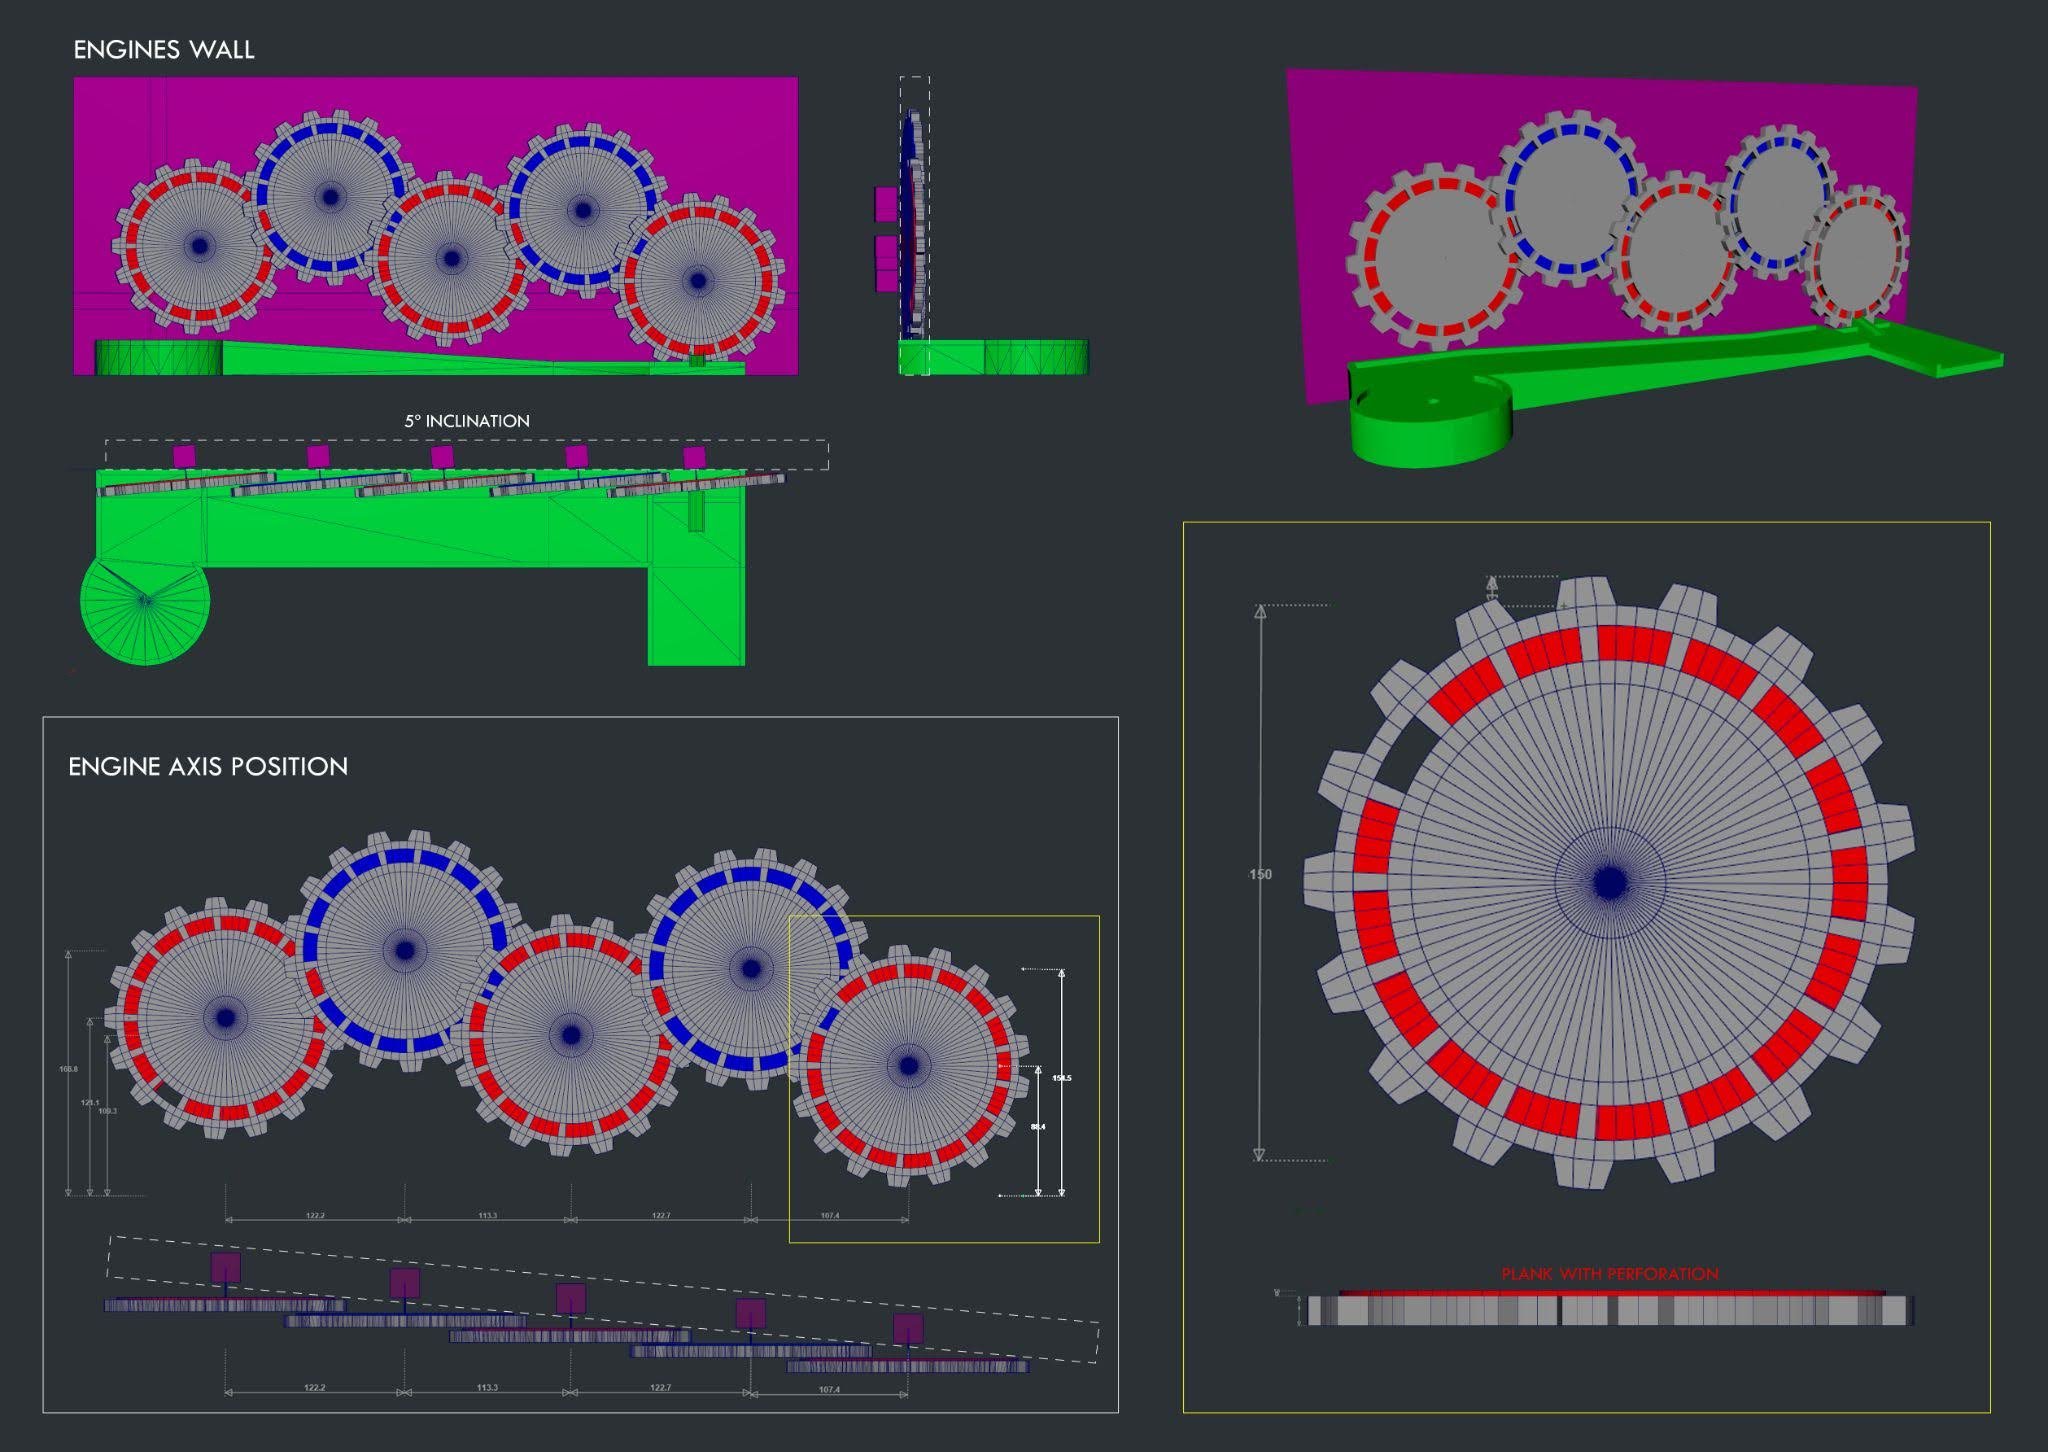Viewport: 2048px width, 1452px height.
Task: Click the ENGINE AXIS POSITION title
Action: (208, 767)
